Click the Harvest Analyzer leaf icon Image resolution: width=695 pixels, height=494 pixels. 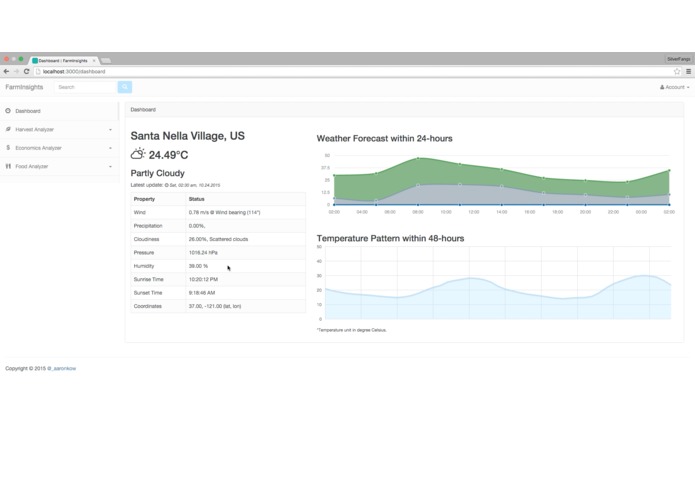pos(8,129)
